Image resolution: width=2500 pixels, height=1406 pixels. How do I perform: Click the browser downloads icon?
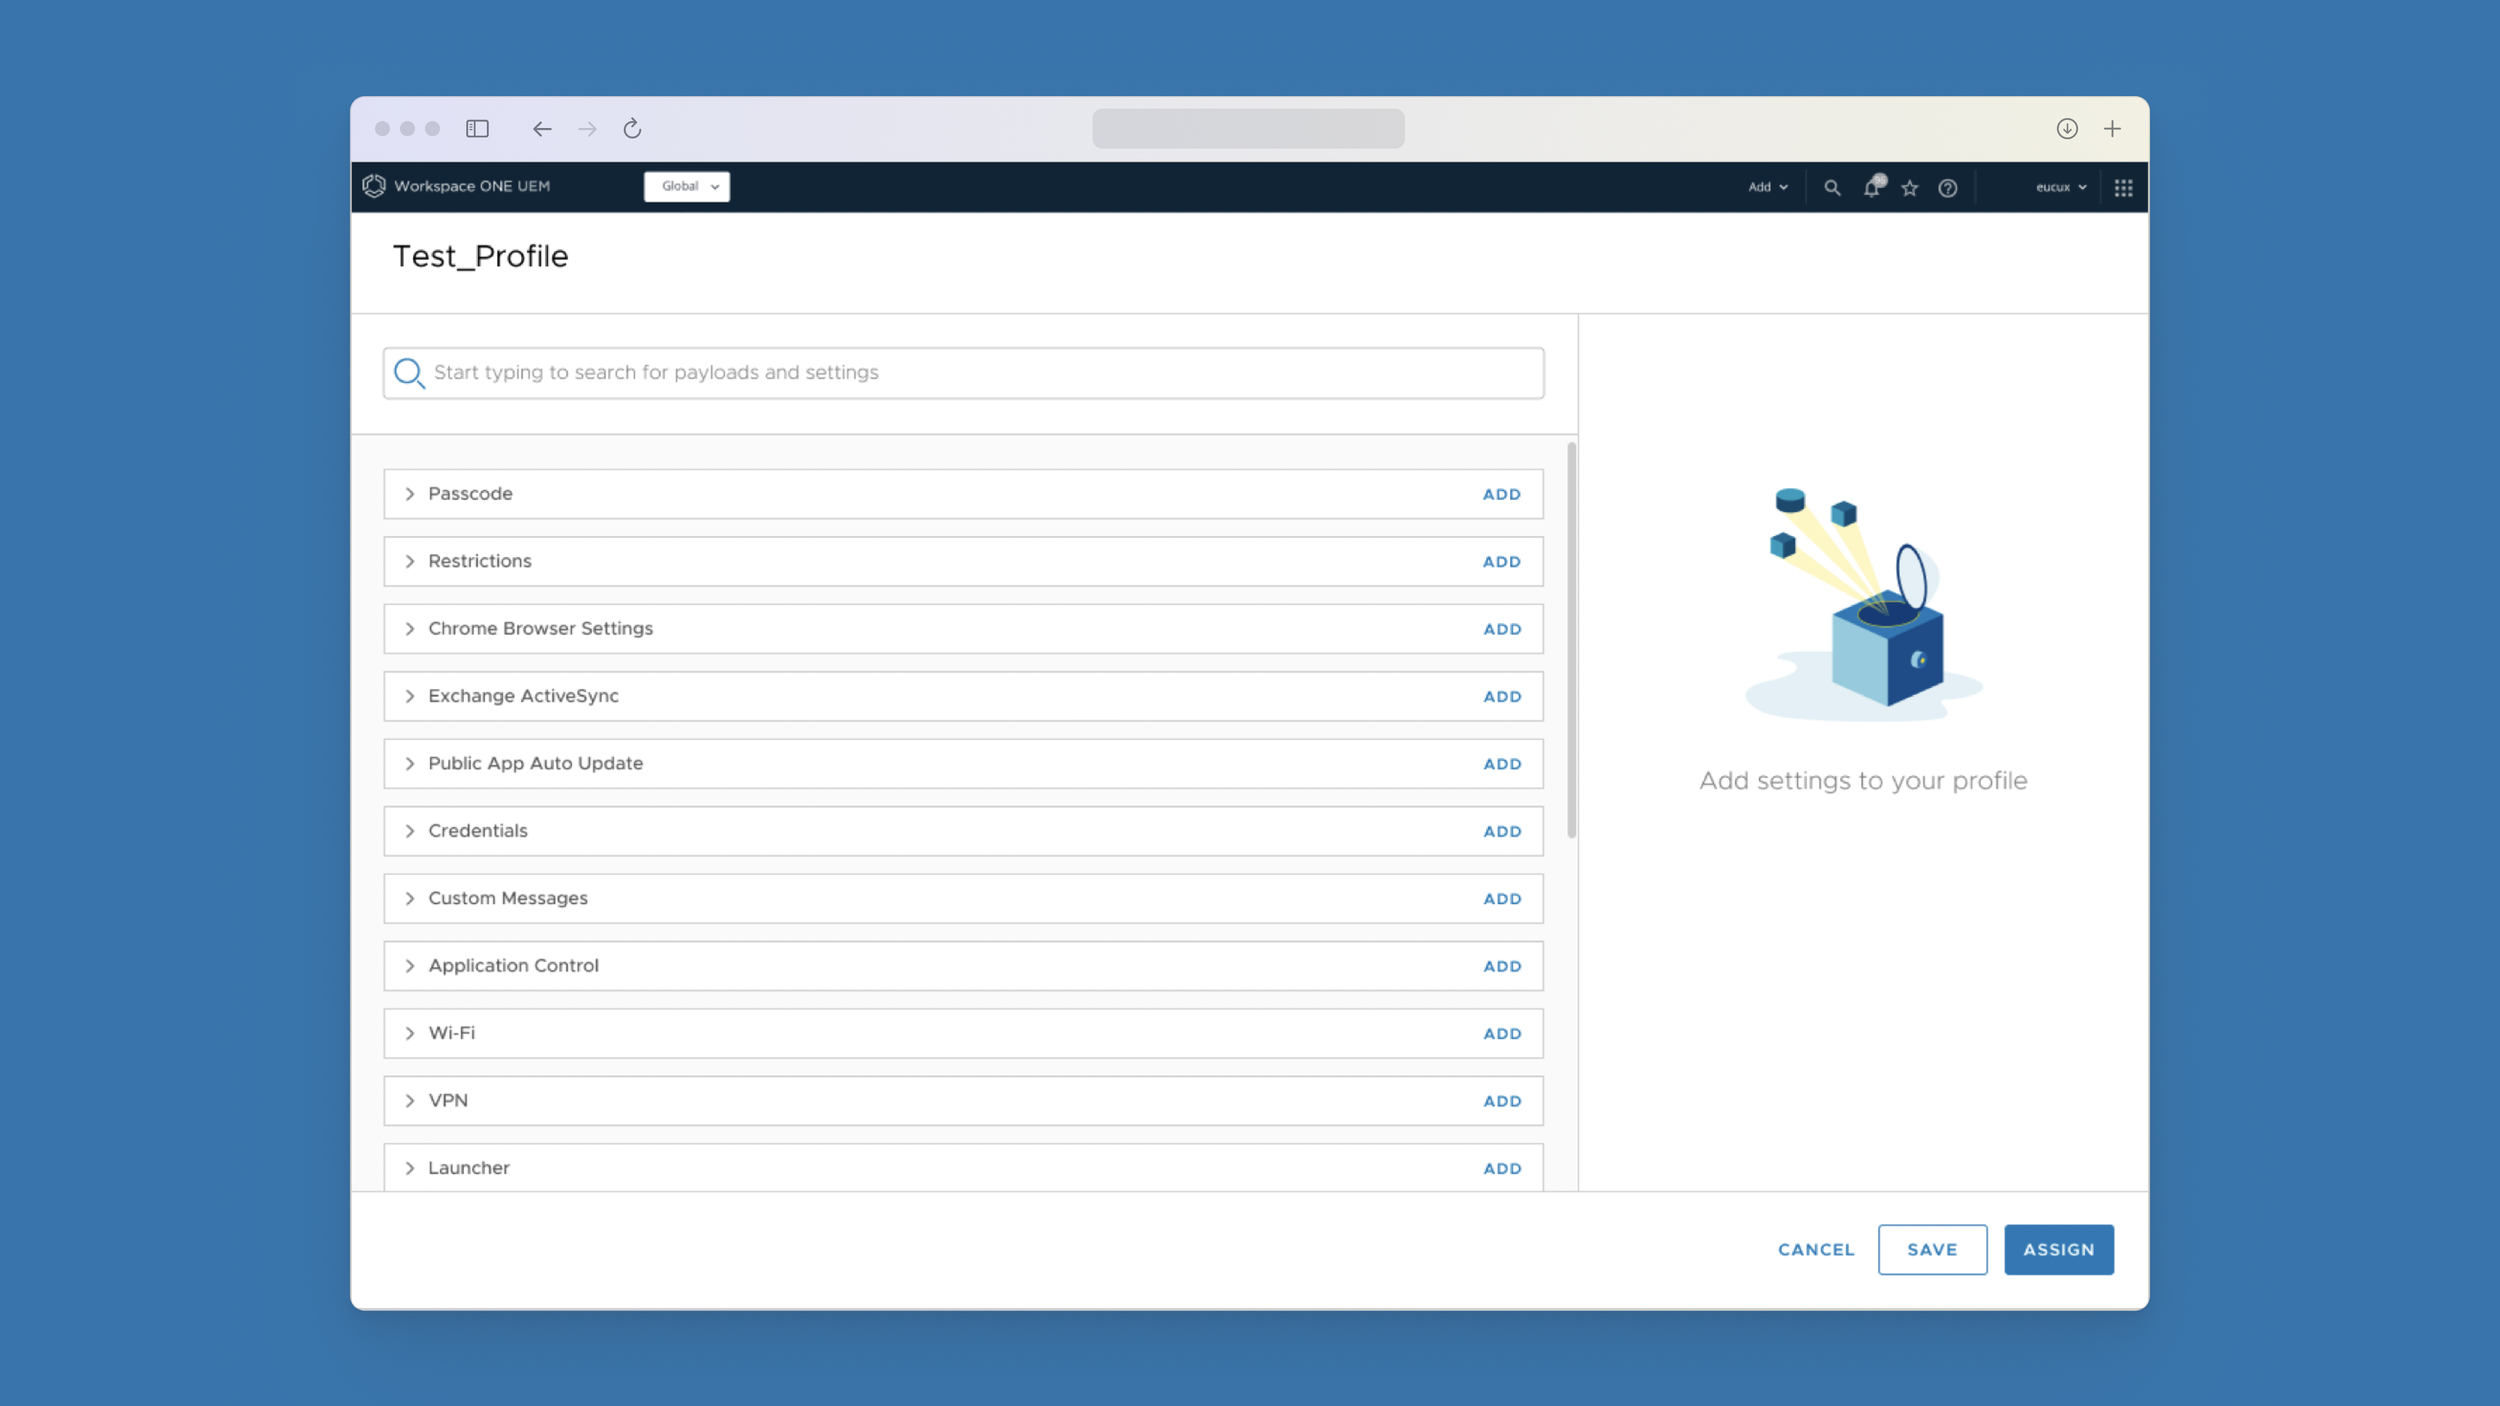(x=2067, y=129)
